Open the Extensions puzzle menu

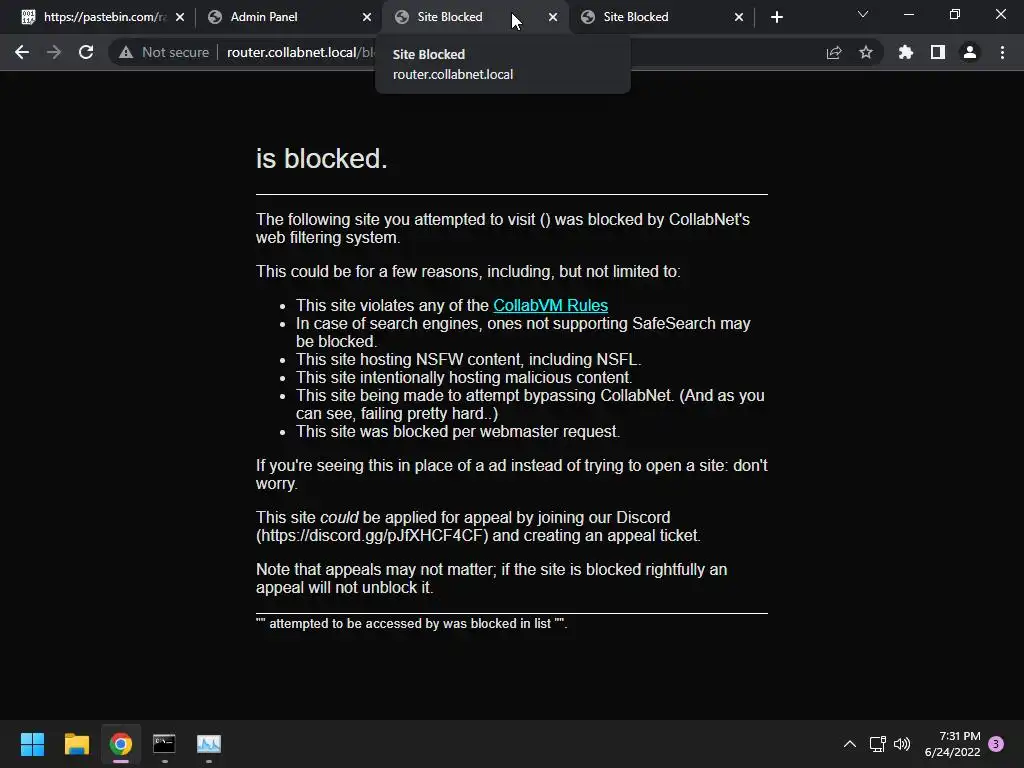click(906, 52)
